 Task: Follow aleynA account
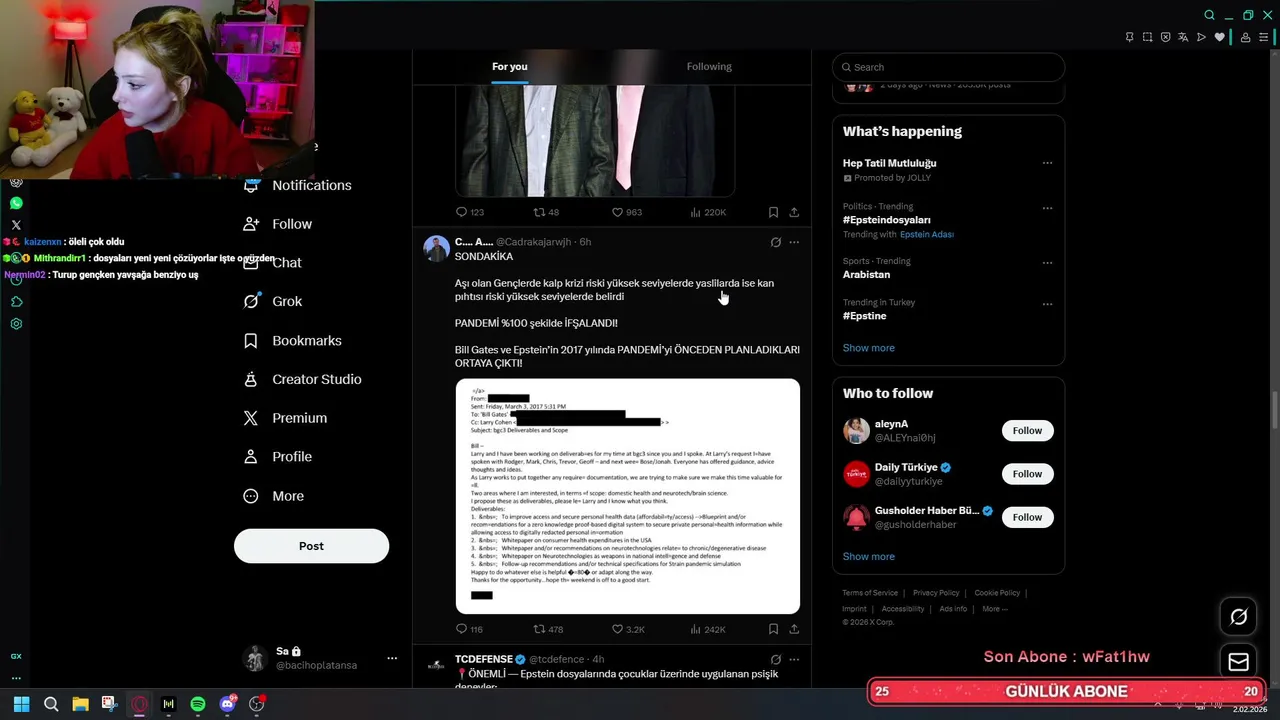coord(1027,431)
